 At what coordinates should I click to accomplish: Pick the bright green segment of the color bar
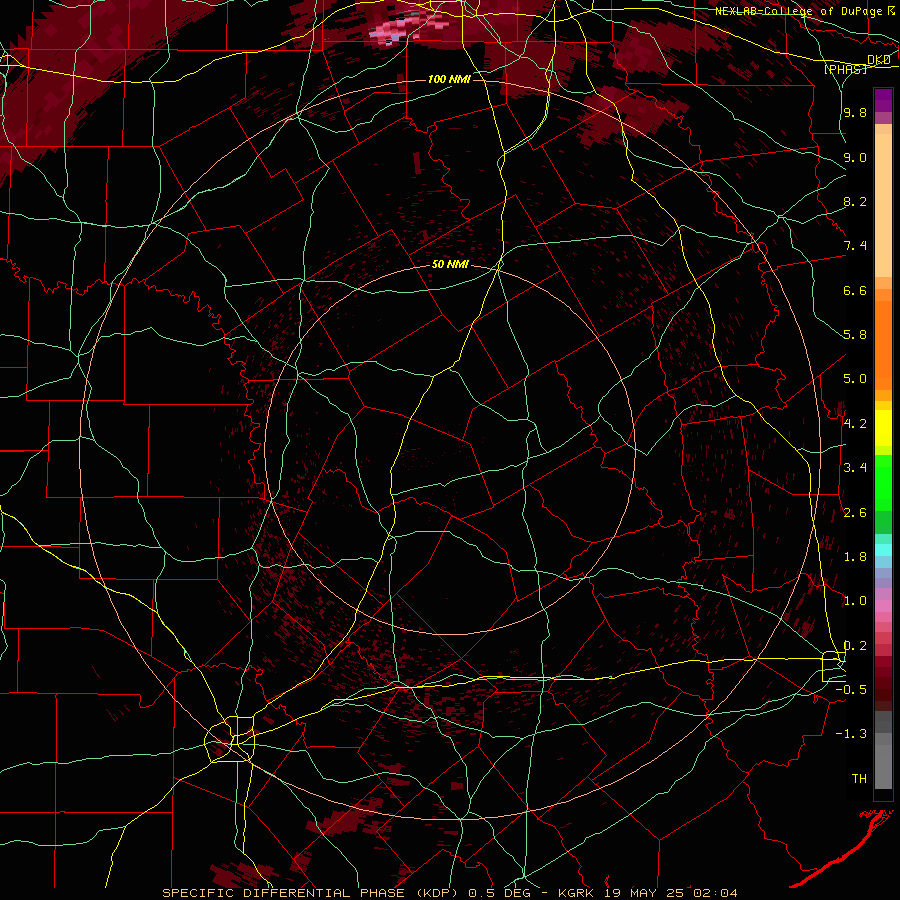point(883,482)
